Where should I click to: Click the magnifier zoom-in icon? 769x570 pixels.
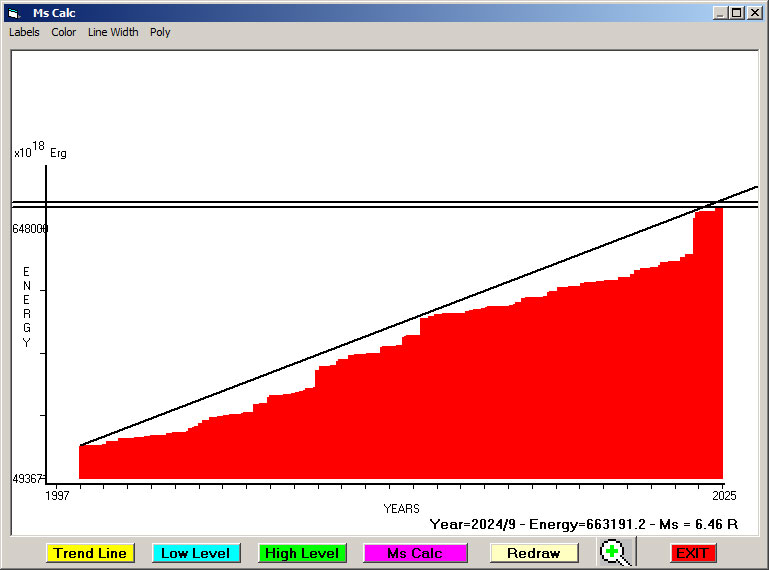[x=616, y=552]
